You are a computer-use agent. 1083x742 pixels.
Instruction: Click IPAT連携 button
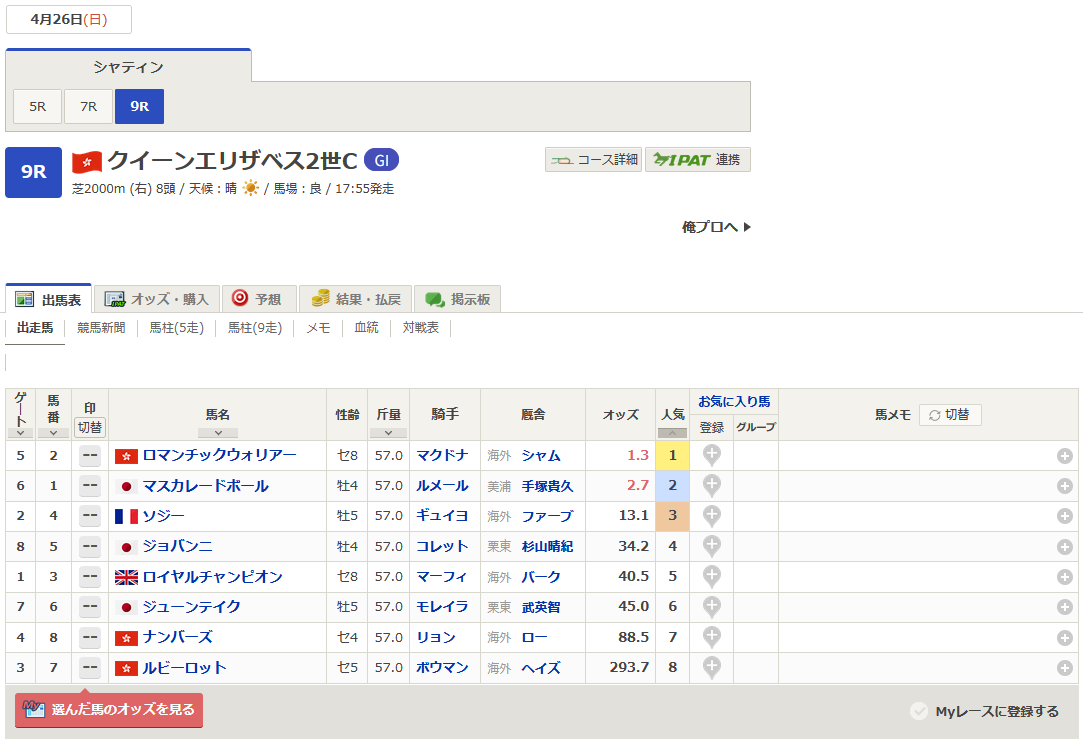(698, 160)
